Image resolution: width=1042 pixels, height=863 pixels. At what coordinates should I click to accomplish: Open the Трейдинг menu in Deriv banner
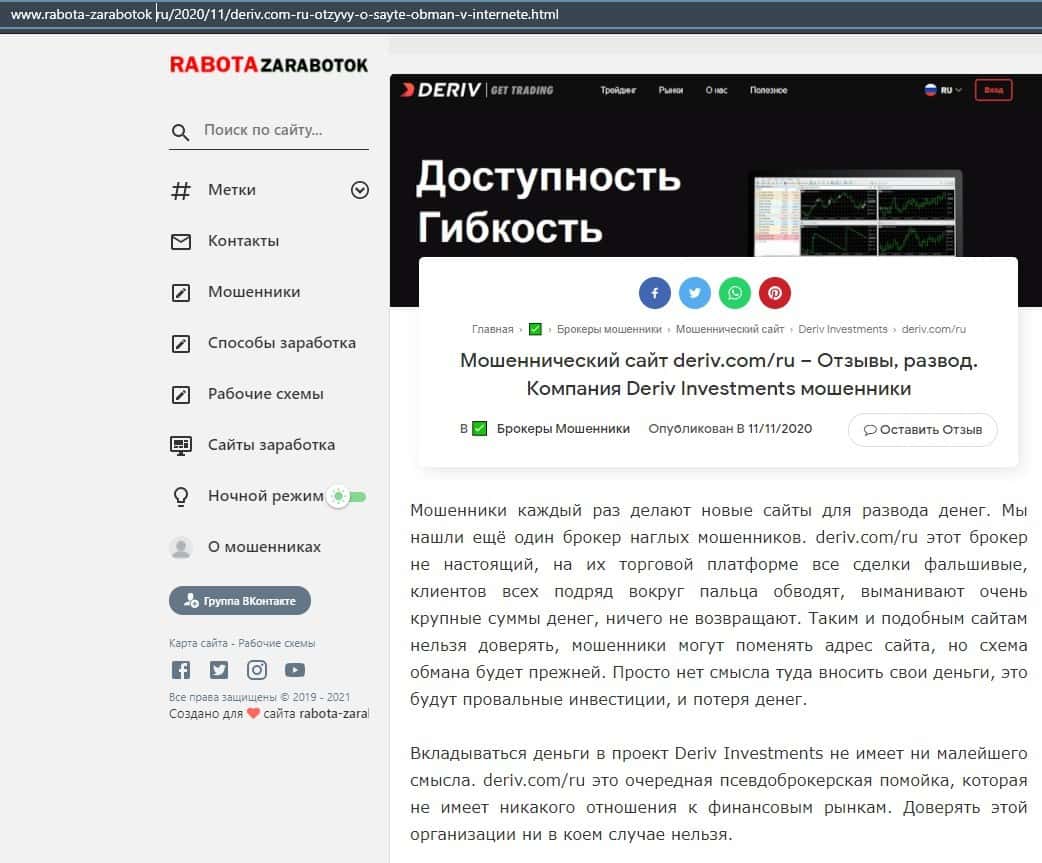pyautogui.click(x=618, y=90)
